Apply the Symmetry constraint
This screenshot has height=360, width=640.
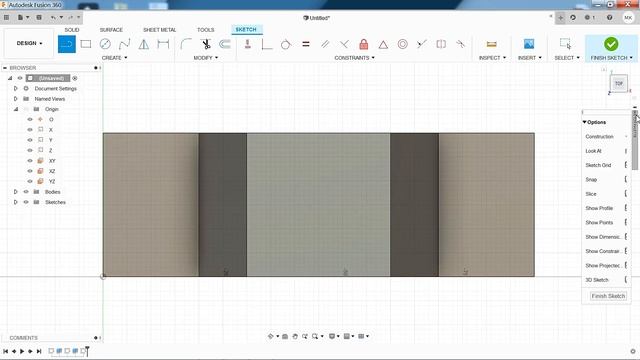(441, 44)
